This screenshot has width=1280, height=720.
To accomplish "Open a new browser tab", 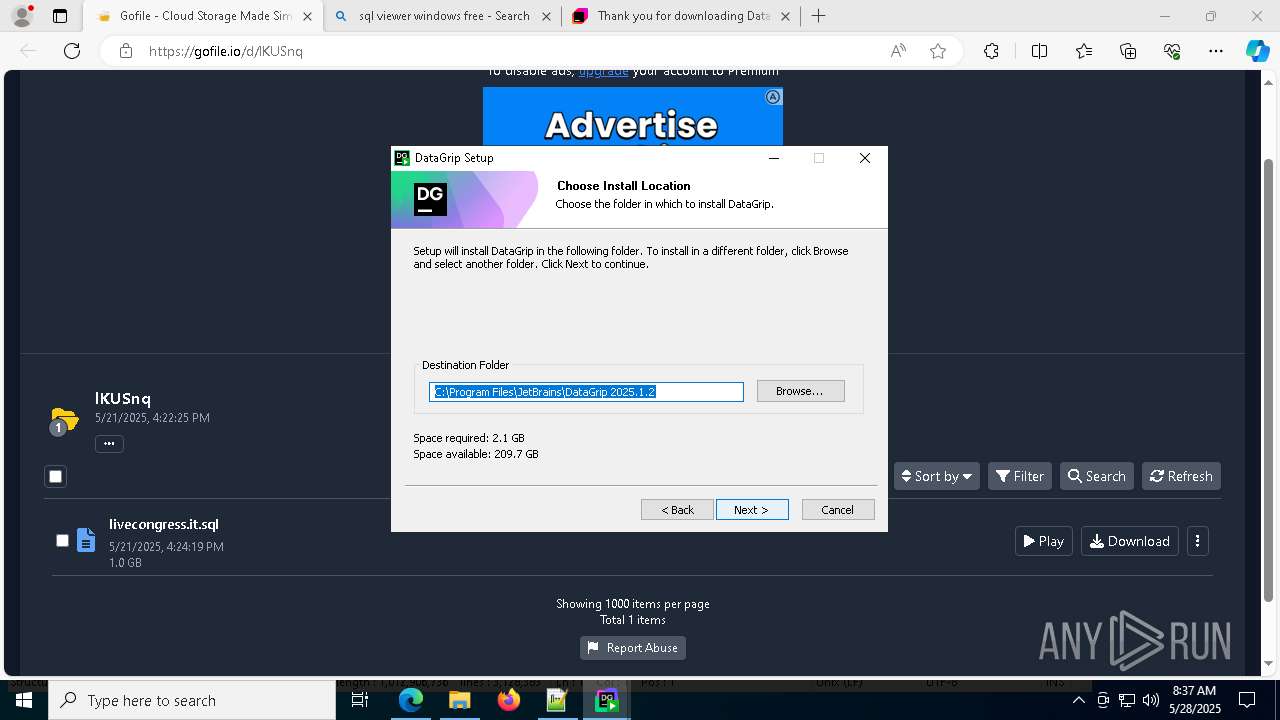I will click(x=819, y=16).
